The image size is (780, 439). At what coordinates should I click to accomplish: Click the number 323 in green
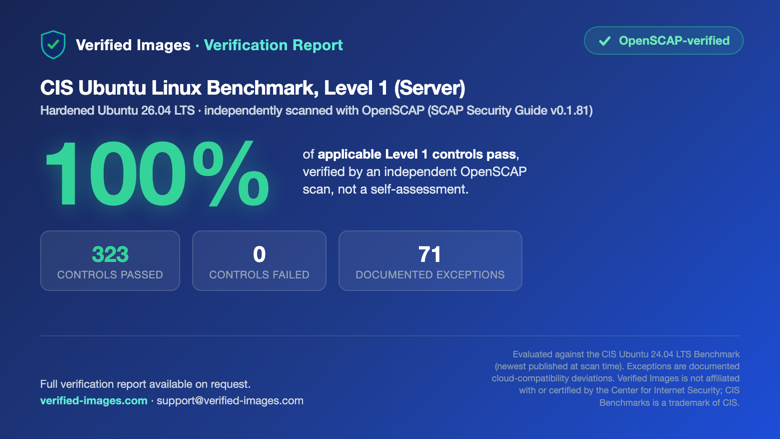point(110,255)
